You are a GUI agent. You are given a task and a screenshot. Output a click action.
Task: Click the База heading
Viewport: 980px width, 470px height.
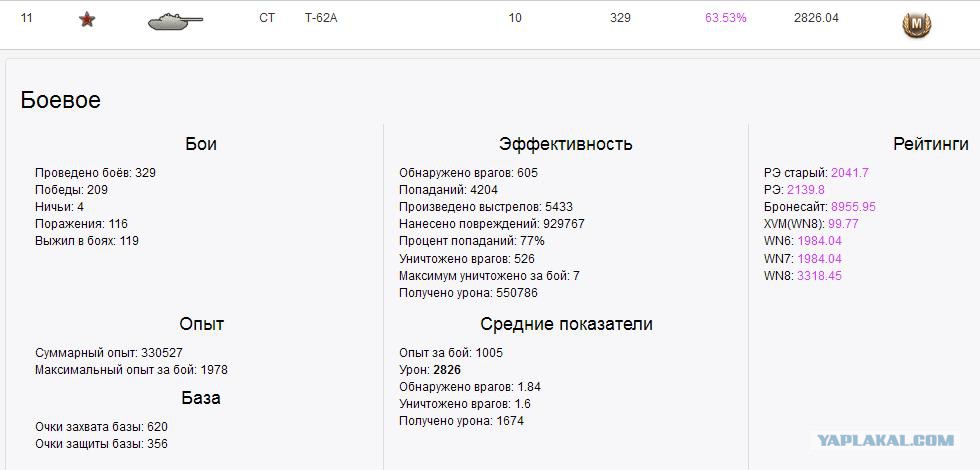(x=201, y=398)
